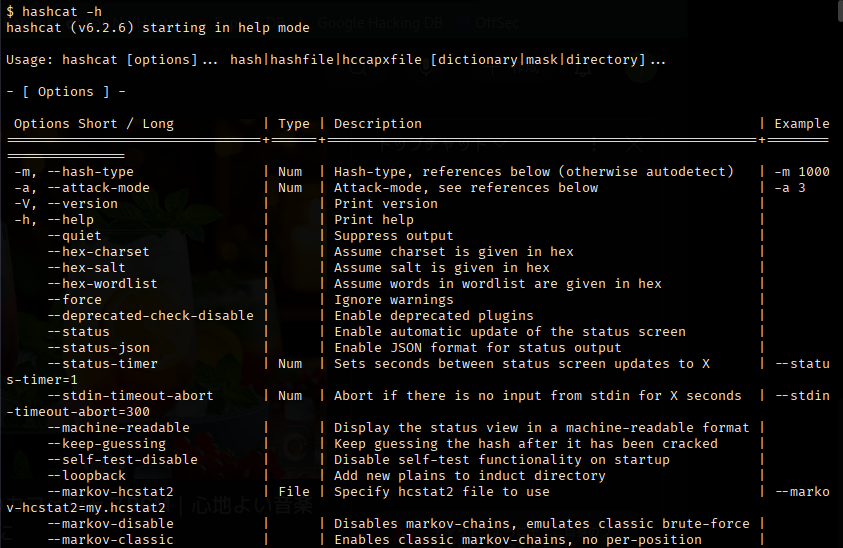Click the "--force" option text
The height and width of the screenshot is (548, 843).
click(x=74, y=300)
